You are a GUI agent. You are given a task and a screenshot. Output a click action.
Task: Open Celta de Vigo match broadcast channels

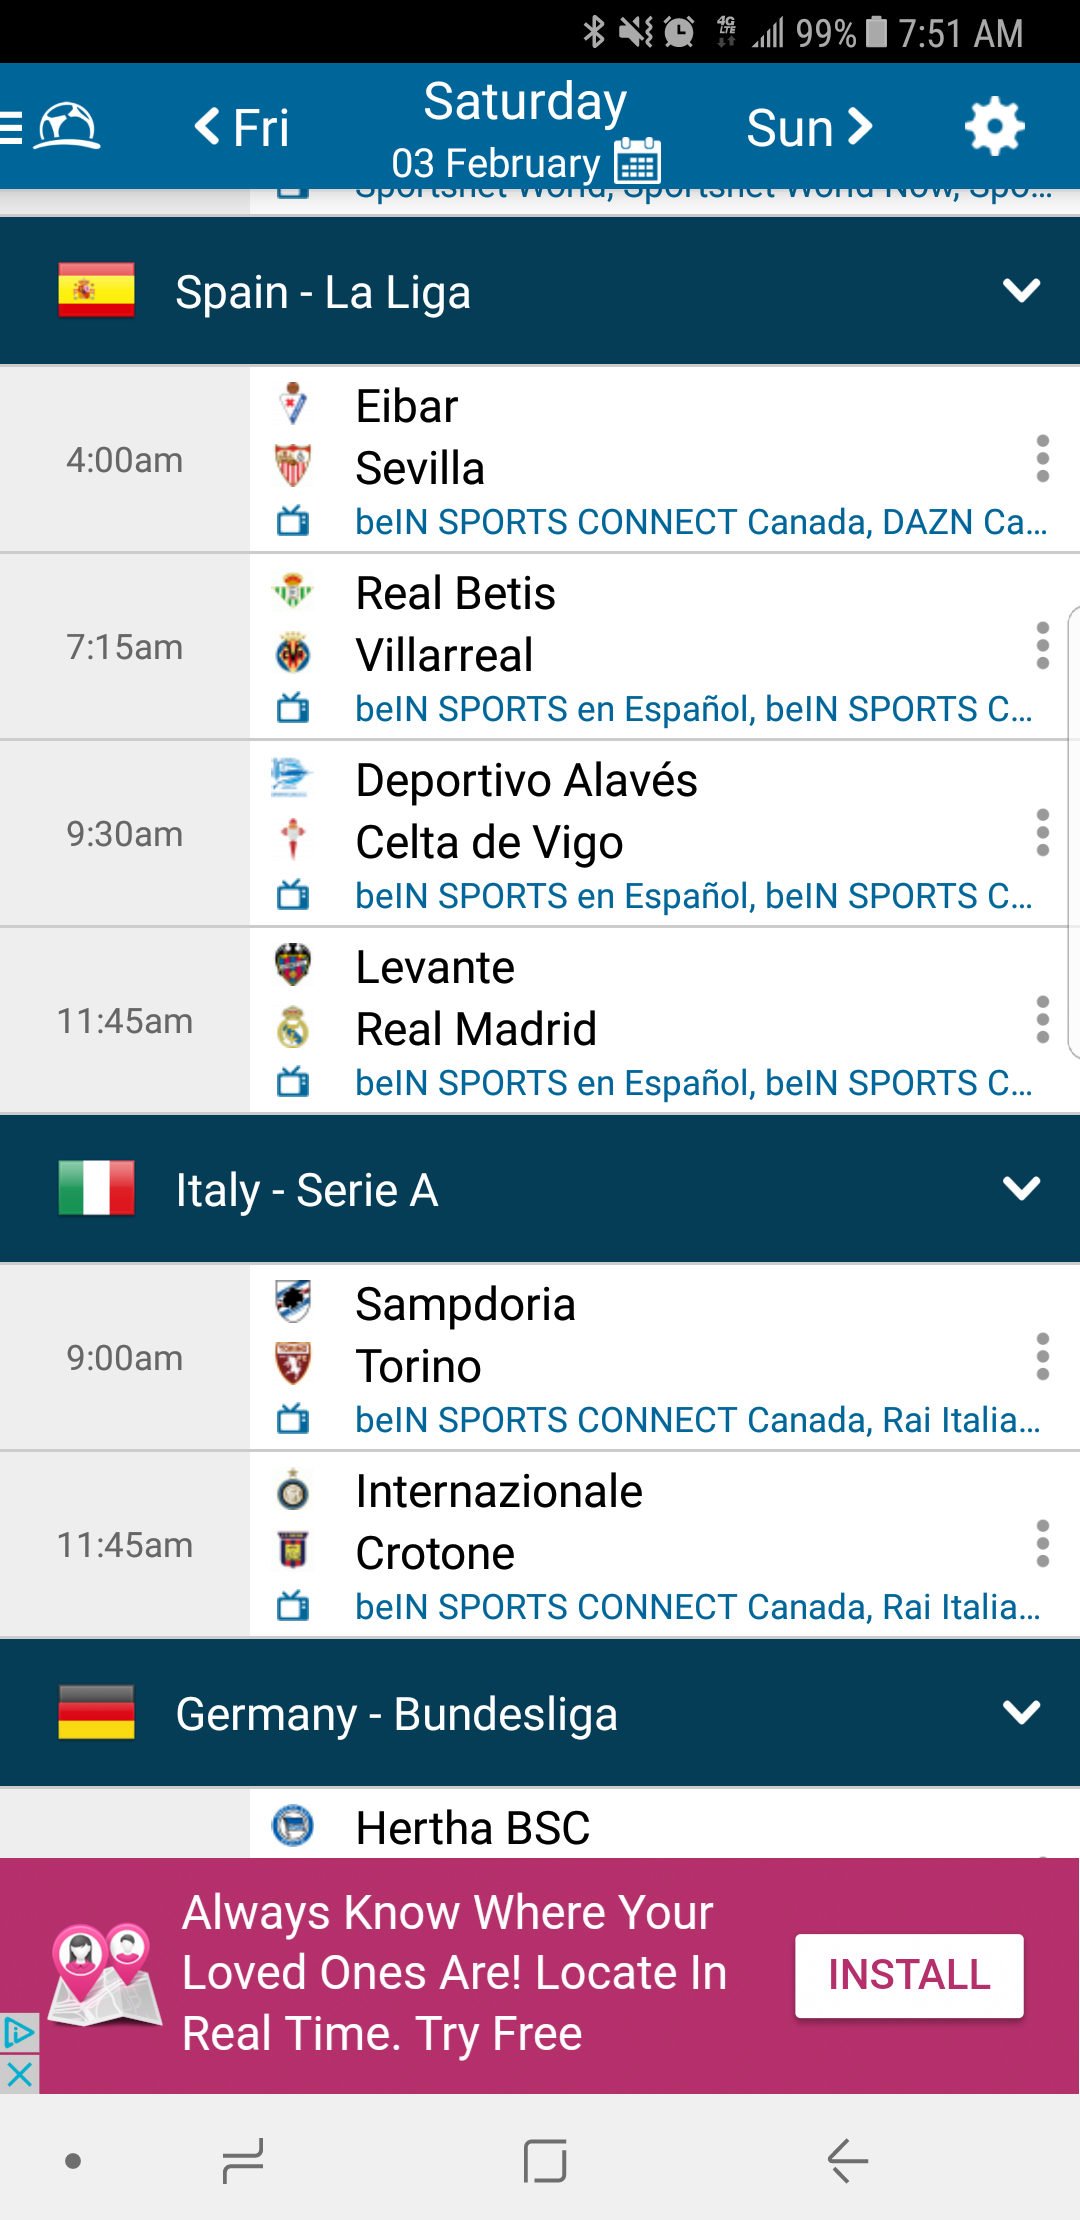692,896
